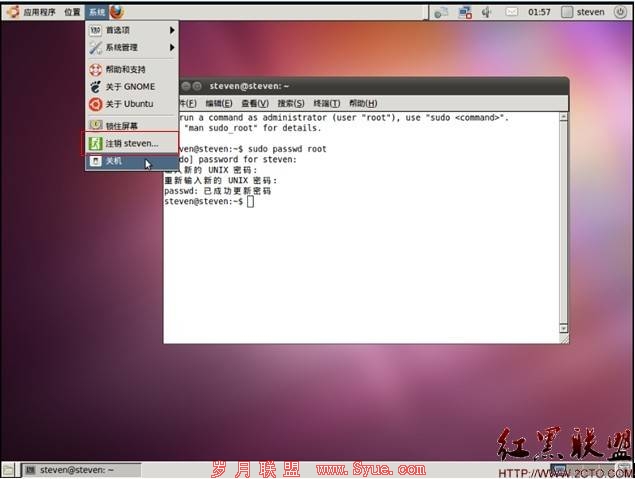Click 'sudo passwd root' command text
This screenshot has height=479, width=635.
(287, 149)
